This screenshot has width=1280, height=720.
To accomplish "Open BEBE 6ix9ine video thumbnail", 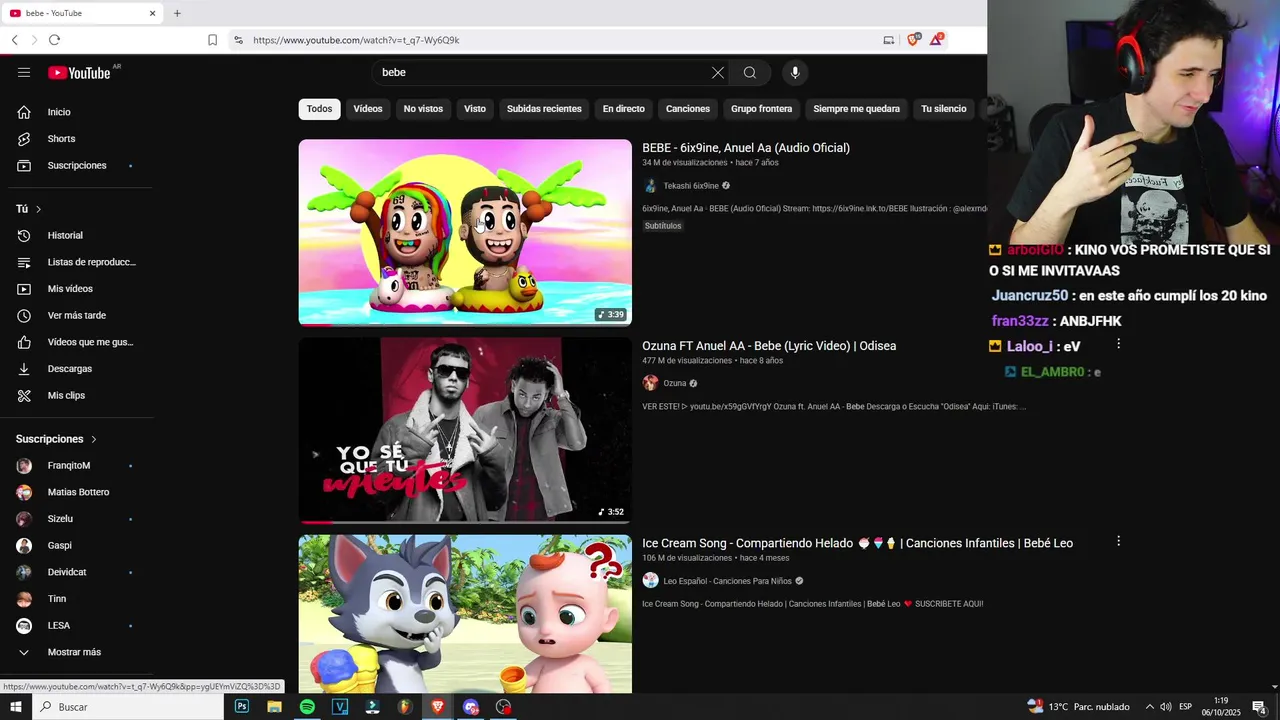I will point(465,232).
